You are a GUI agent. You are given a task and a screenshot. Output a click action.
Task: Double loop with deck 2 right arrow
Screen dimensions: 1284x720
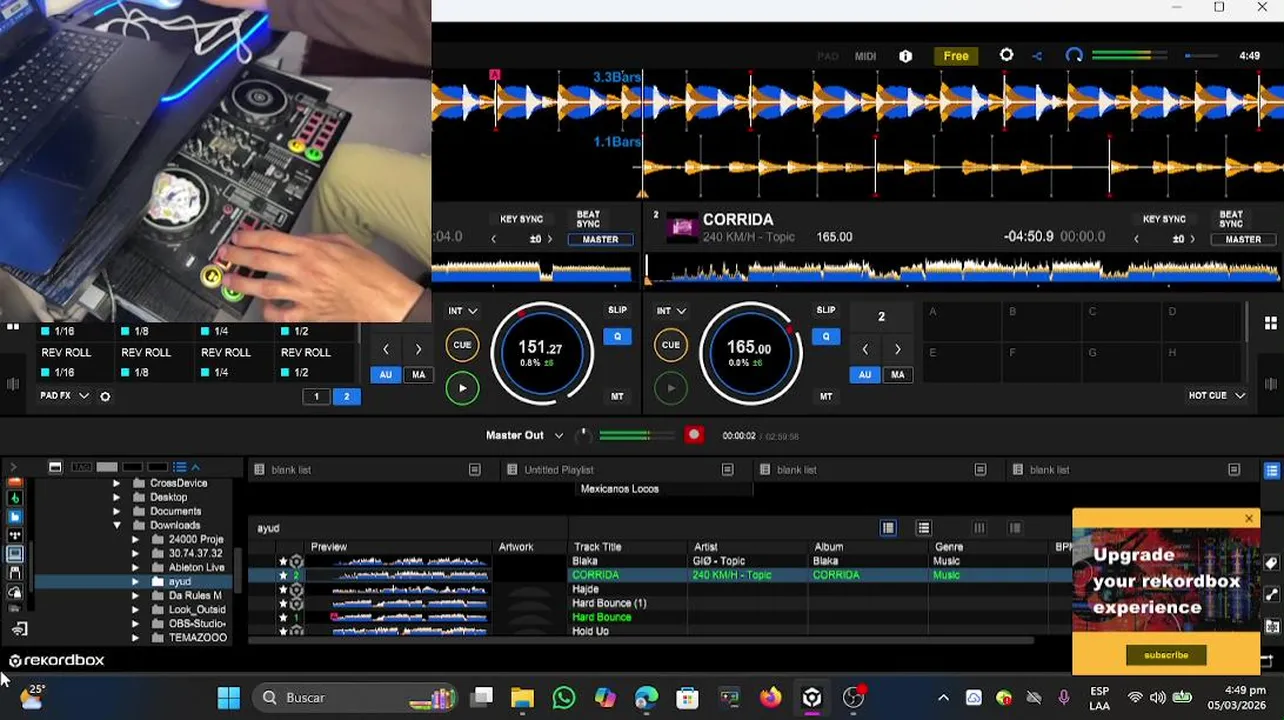897,349
